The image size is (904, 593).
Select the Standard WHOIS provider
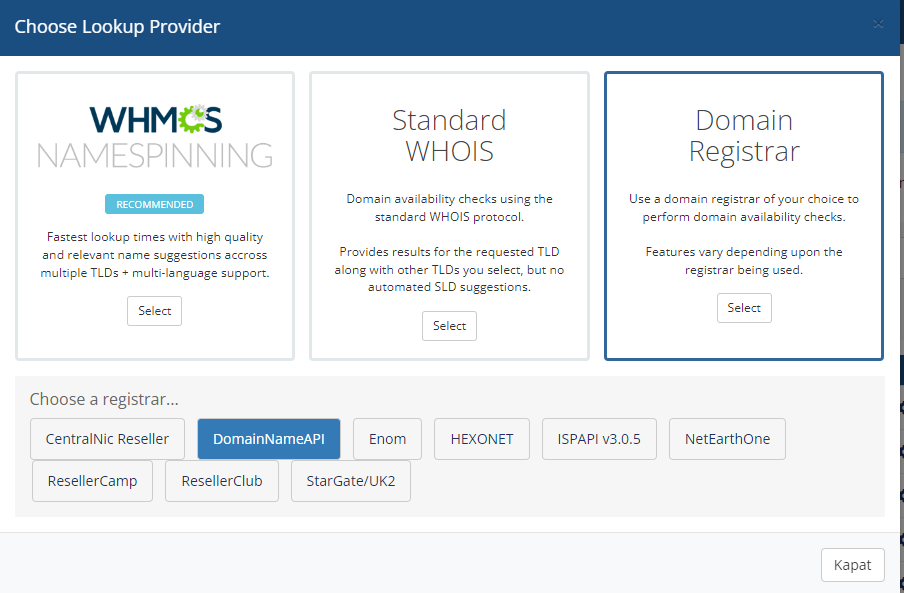pos(449,326)
